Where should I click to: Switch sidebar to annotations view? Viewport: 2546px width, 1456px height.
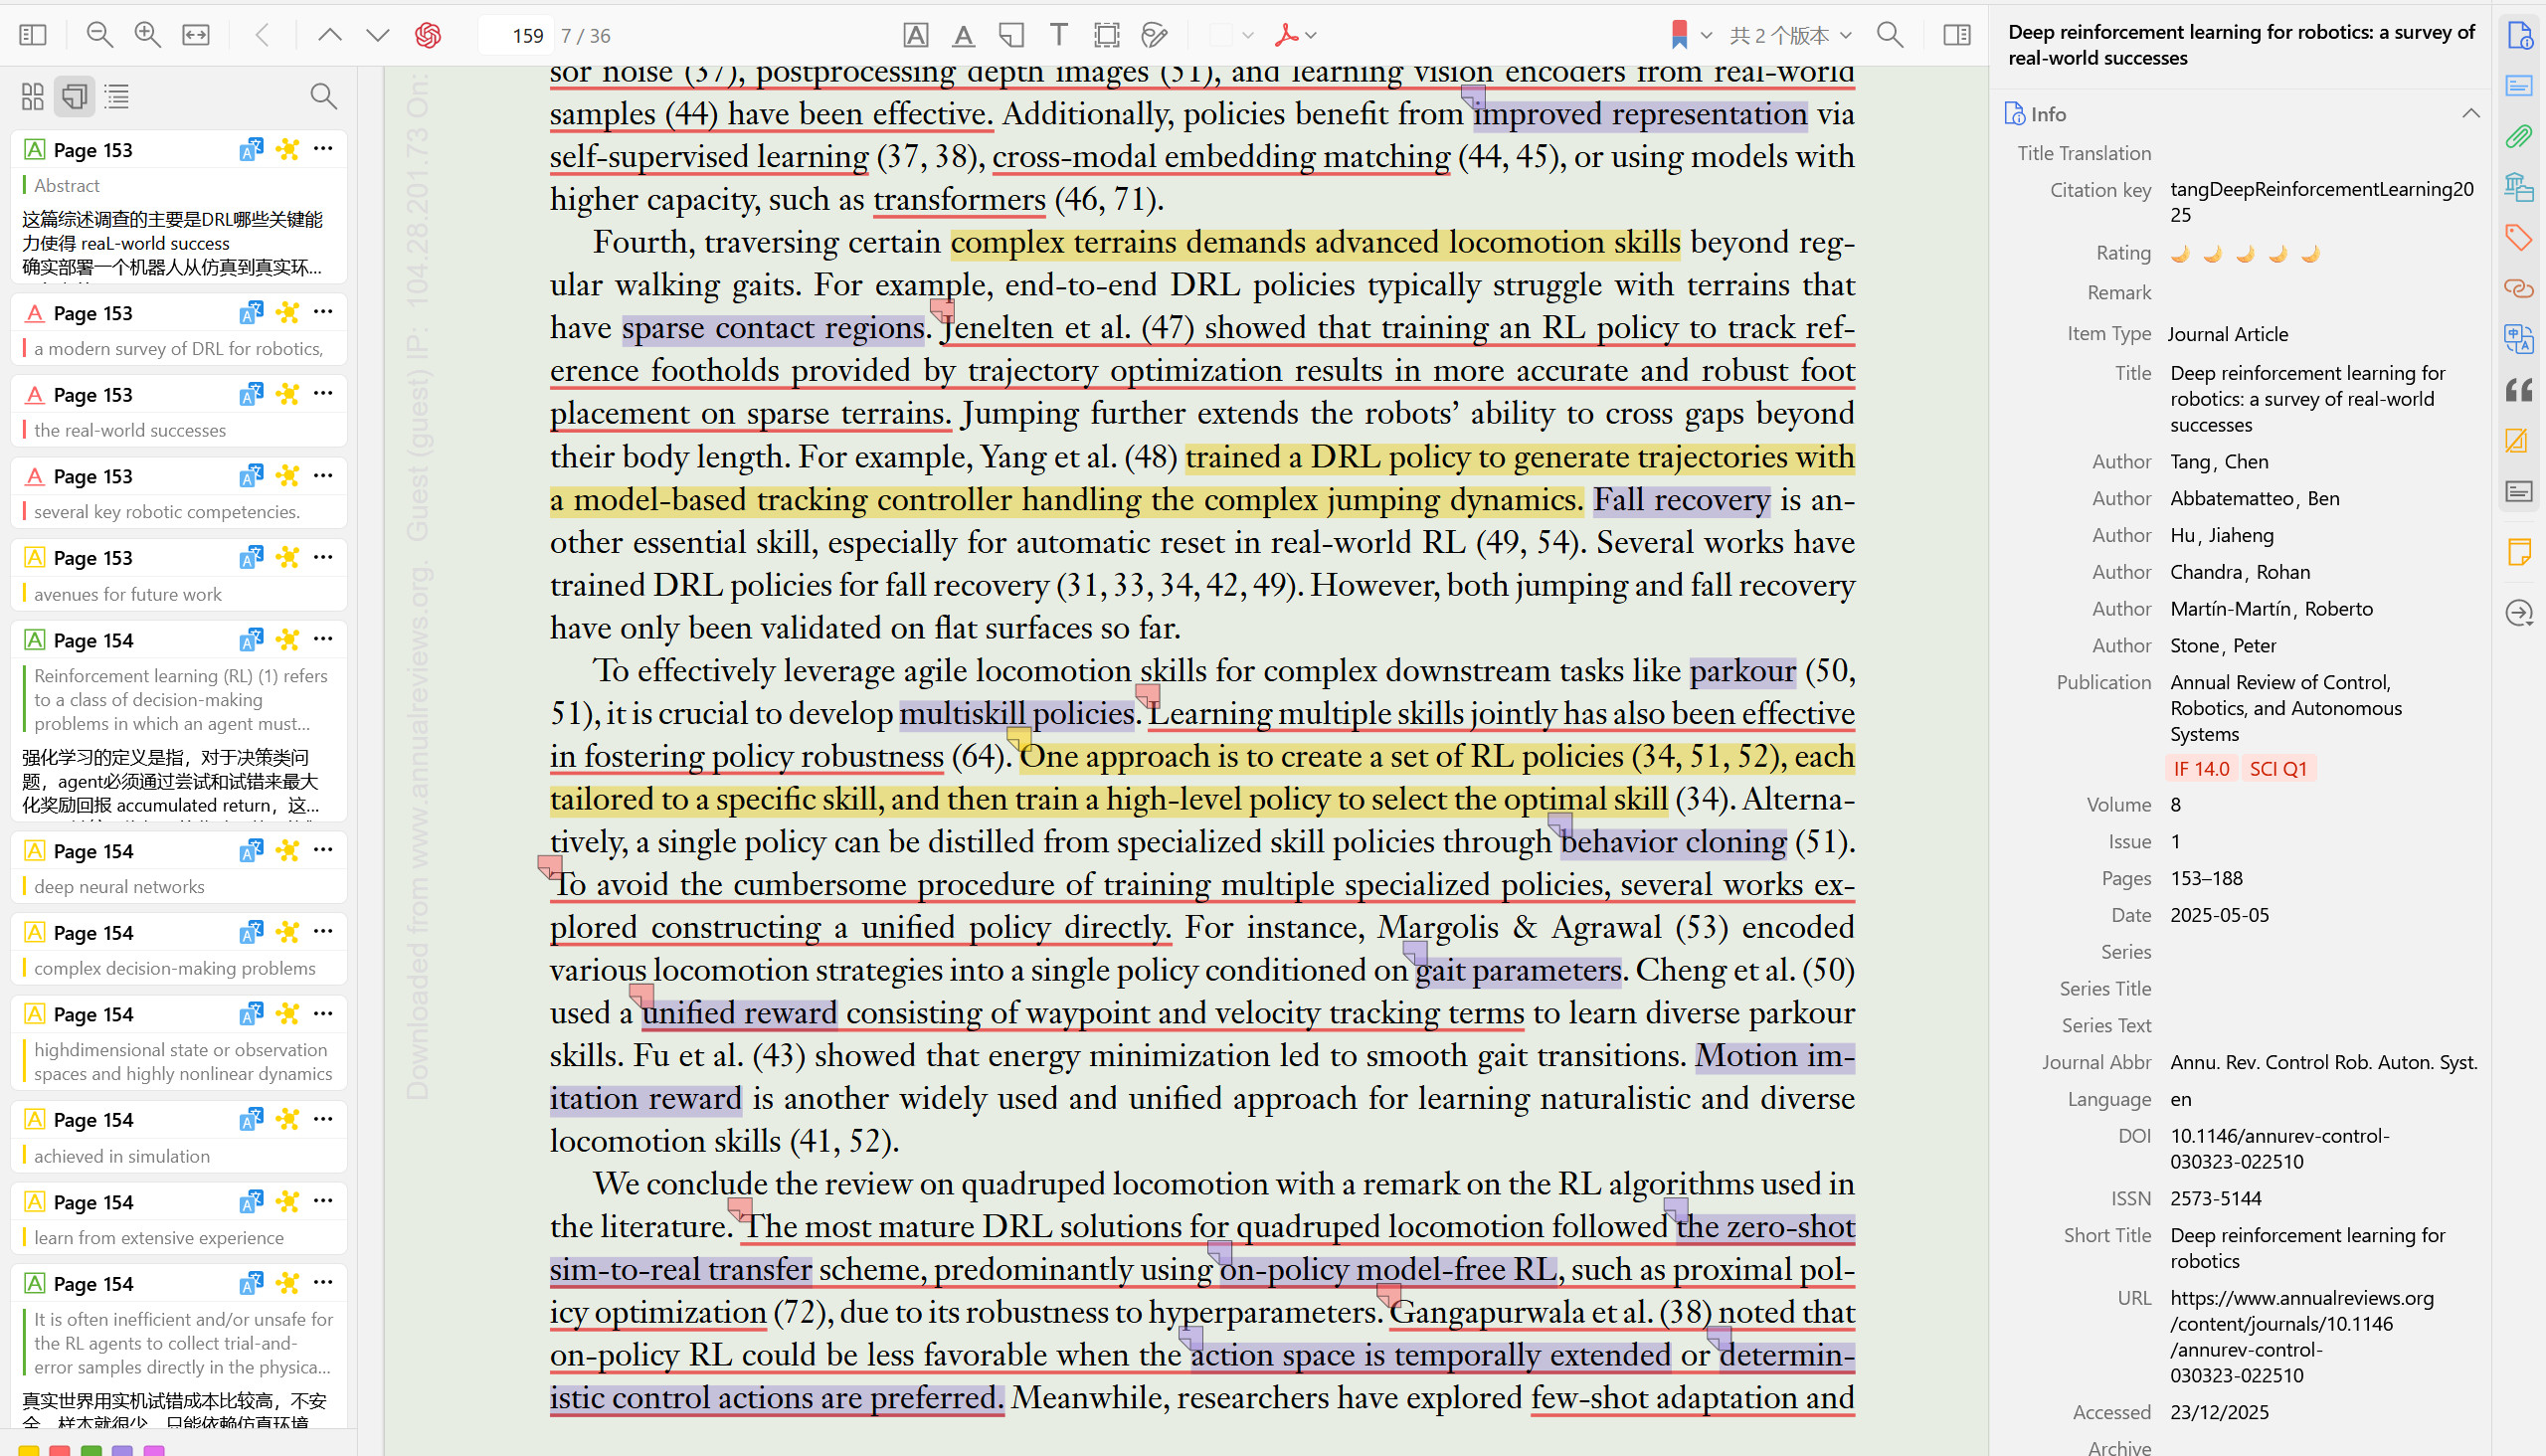[x=75, y=96]
